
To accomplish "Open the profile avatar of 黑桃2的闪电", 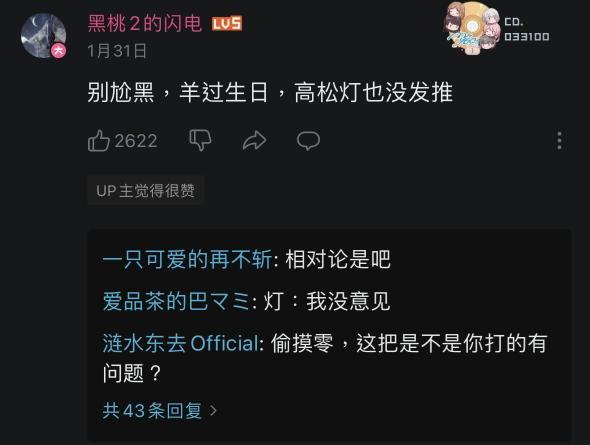I will tap(44, 36).
